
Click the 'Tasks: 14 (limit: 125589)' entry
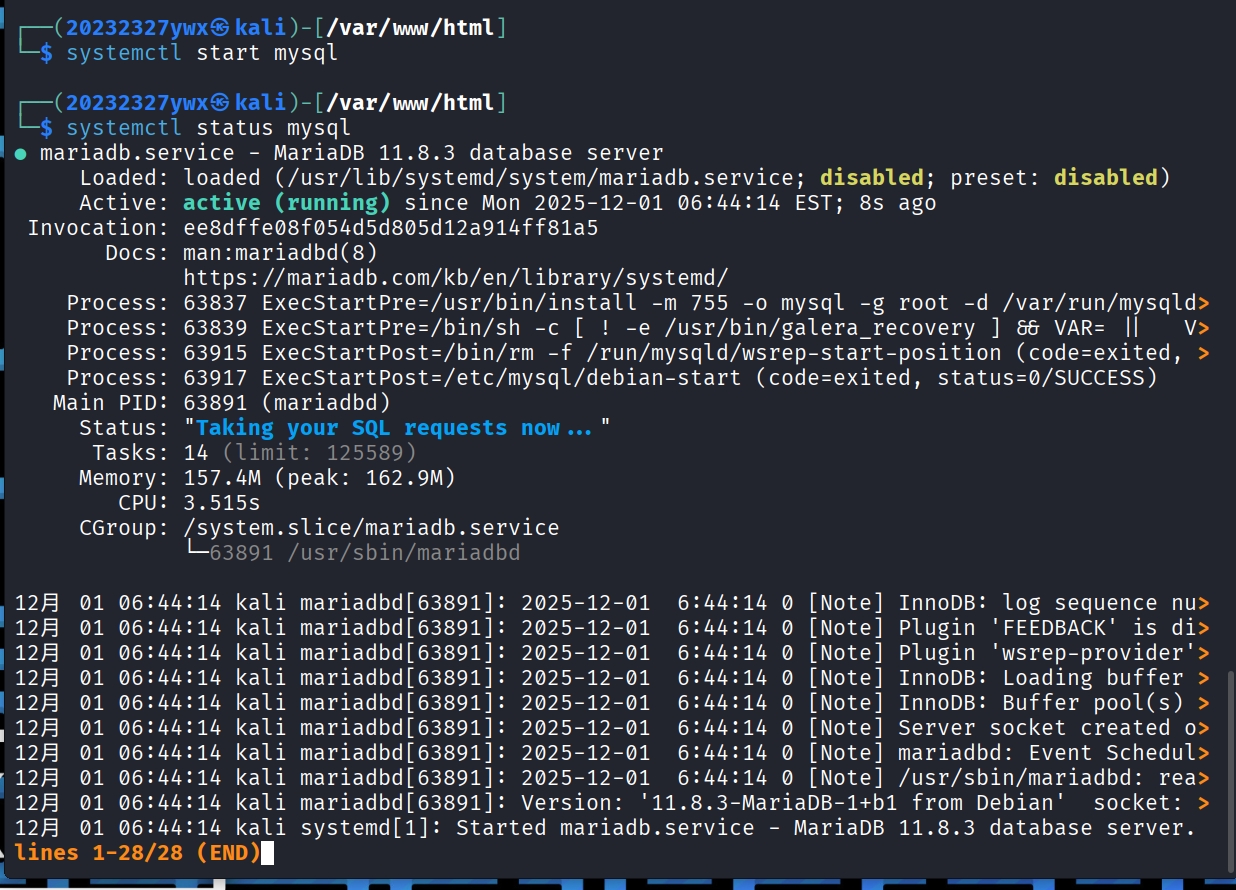tap(255, 453)
